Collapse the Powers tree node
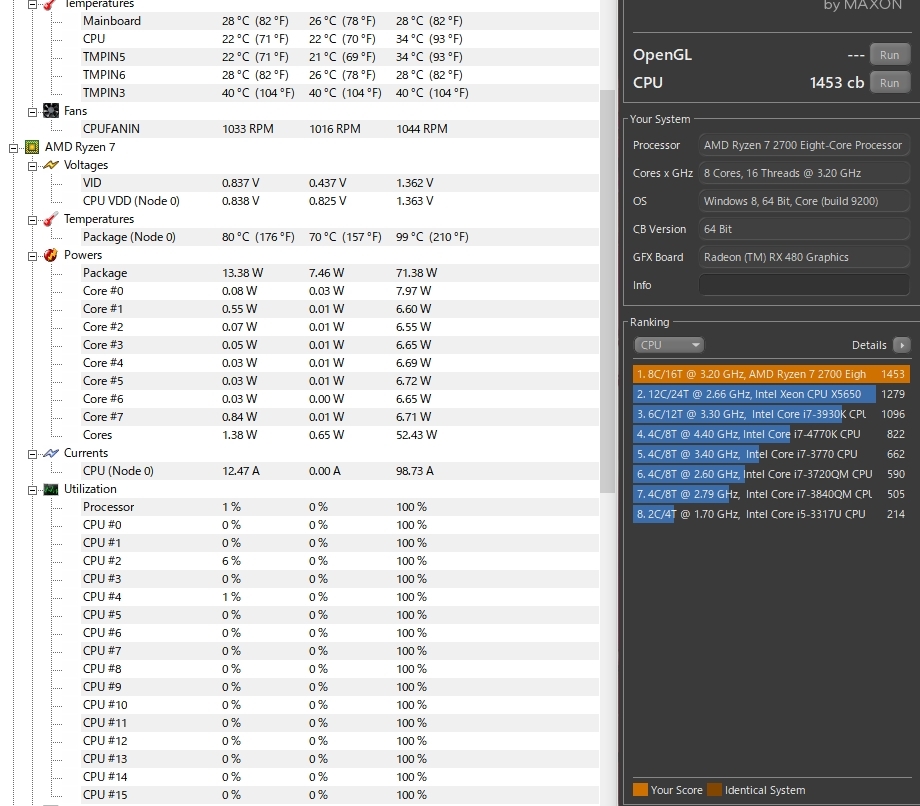The image size is (920, 806). [33, 256]
